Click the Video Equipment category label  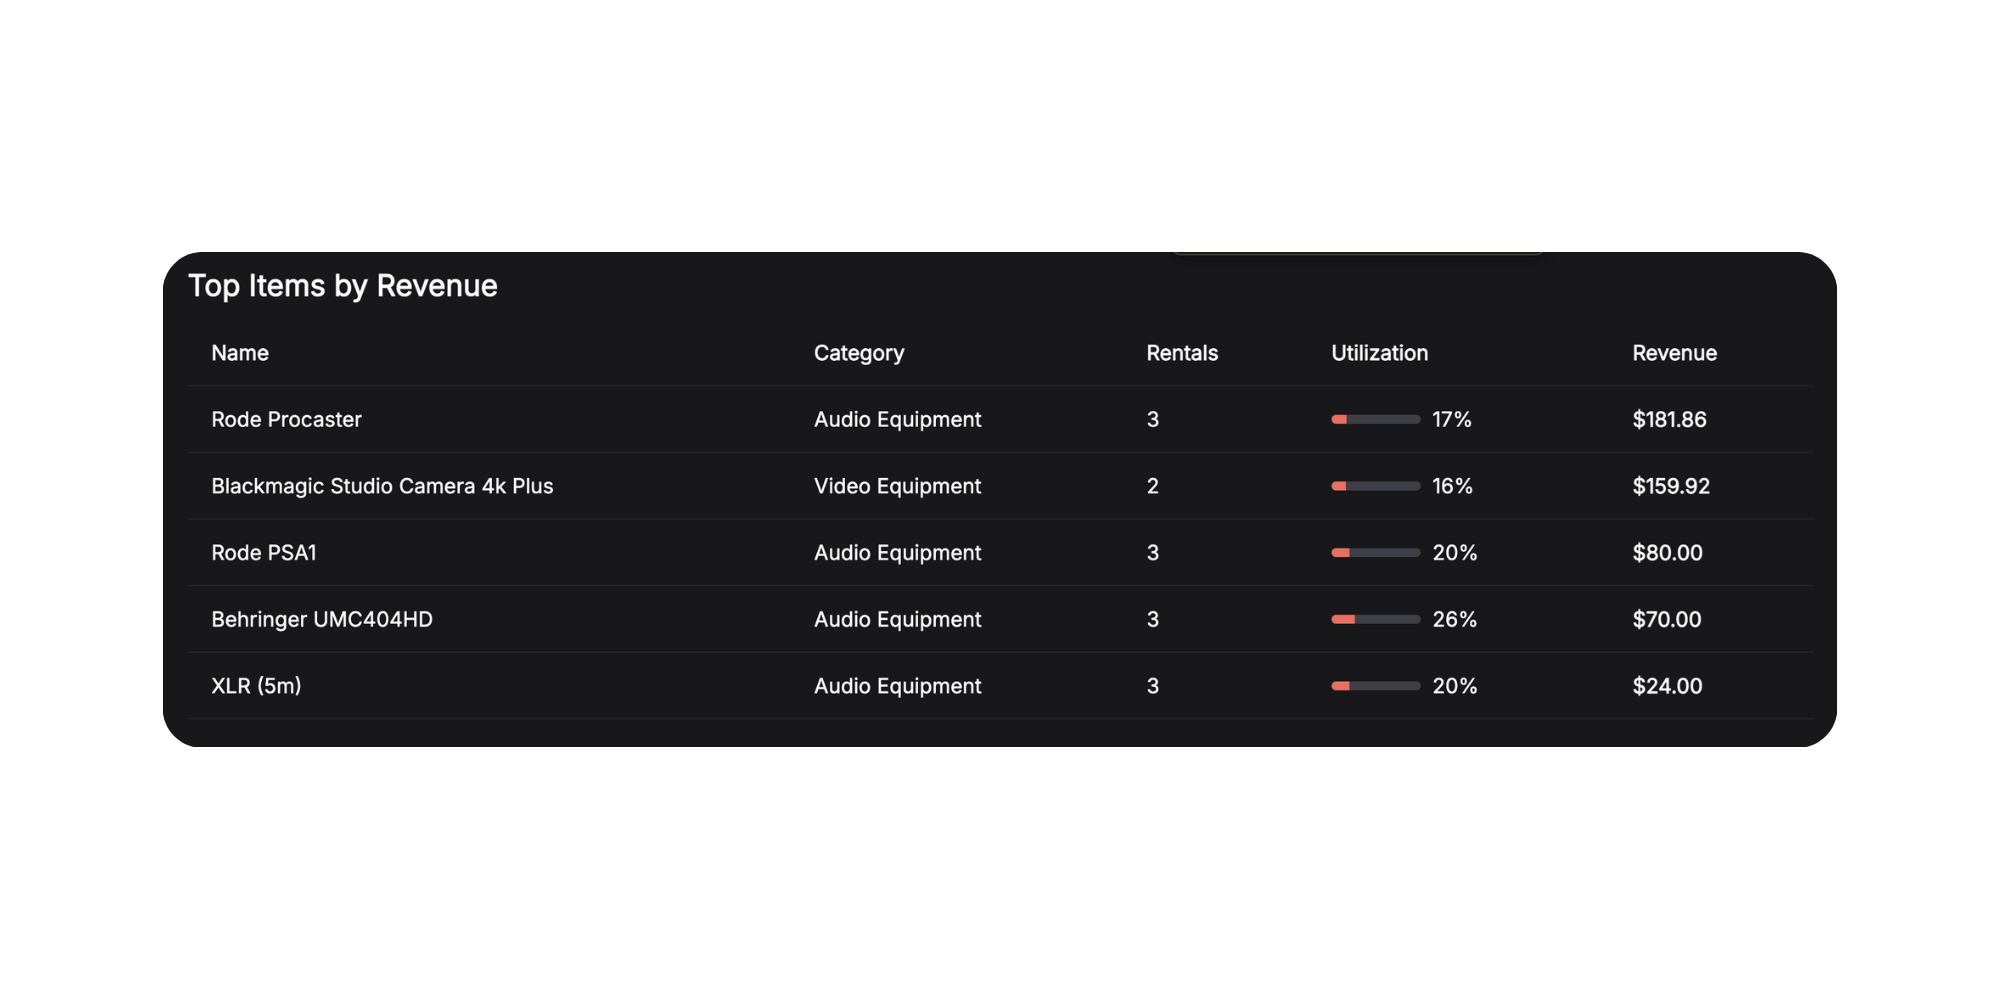click(897, 486)
